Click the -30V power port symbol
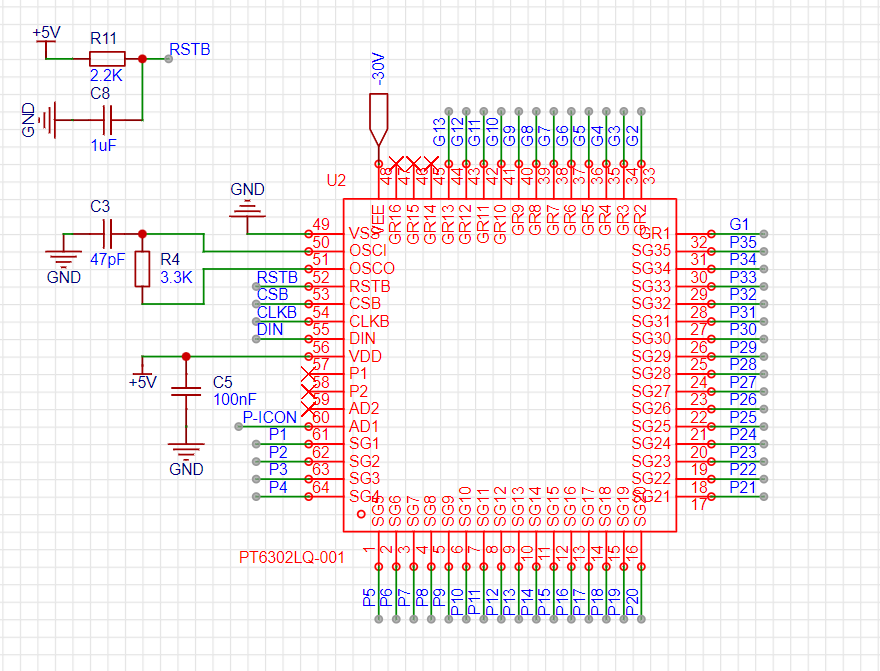 [378, 120]
